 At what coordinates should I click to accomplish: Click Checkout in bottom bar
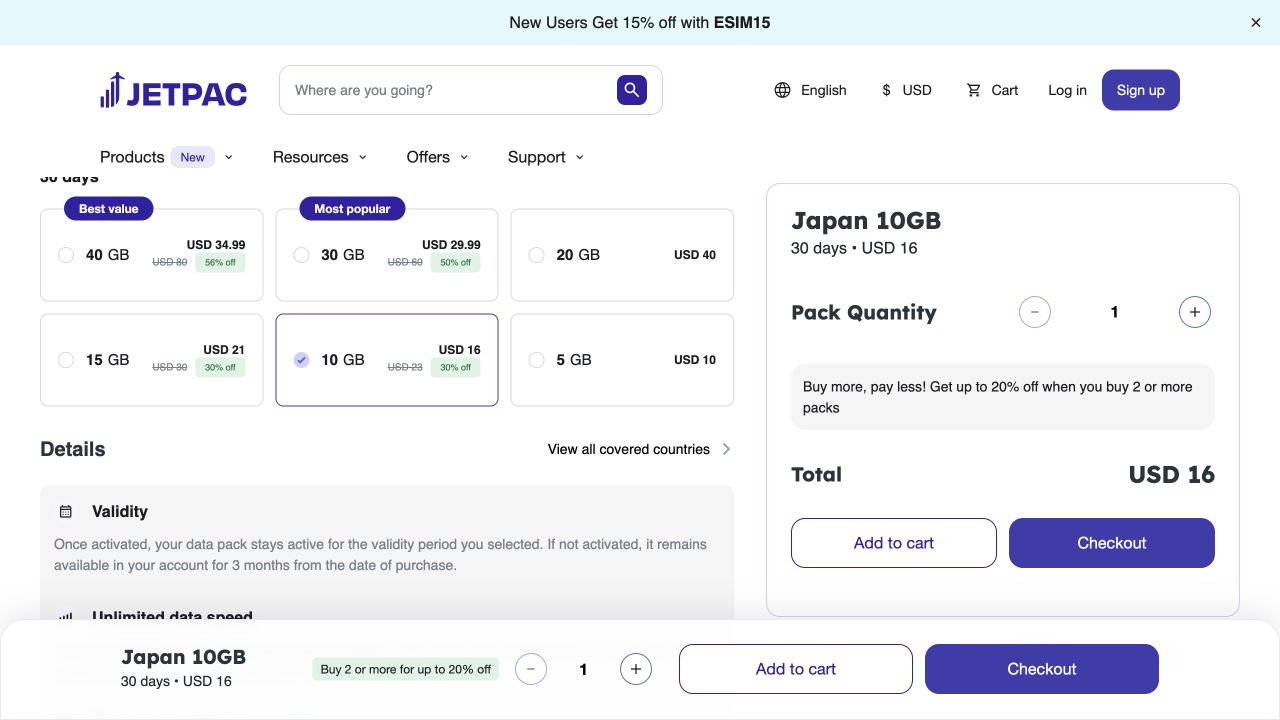pos(1042,669)
